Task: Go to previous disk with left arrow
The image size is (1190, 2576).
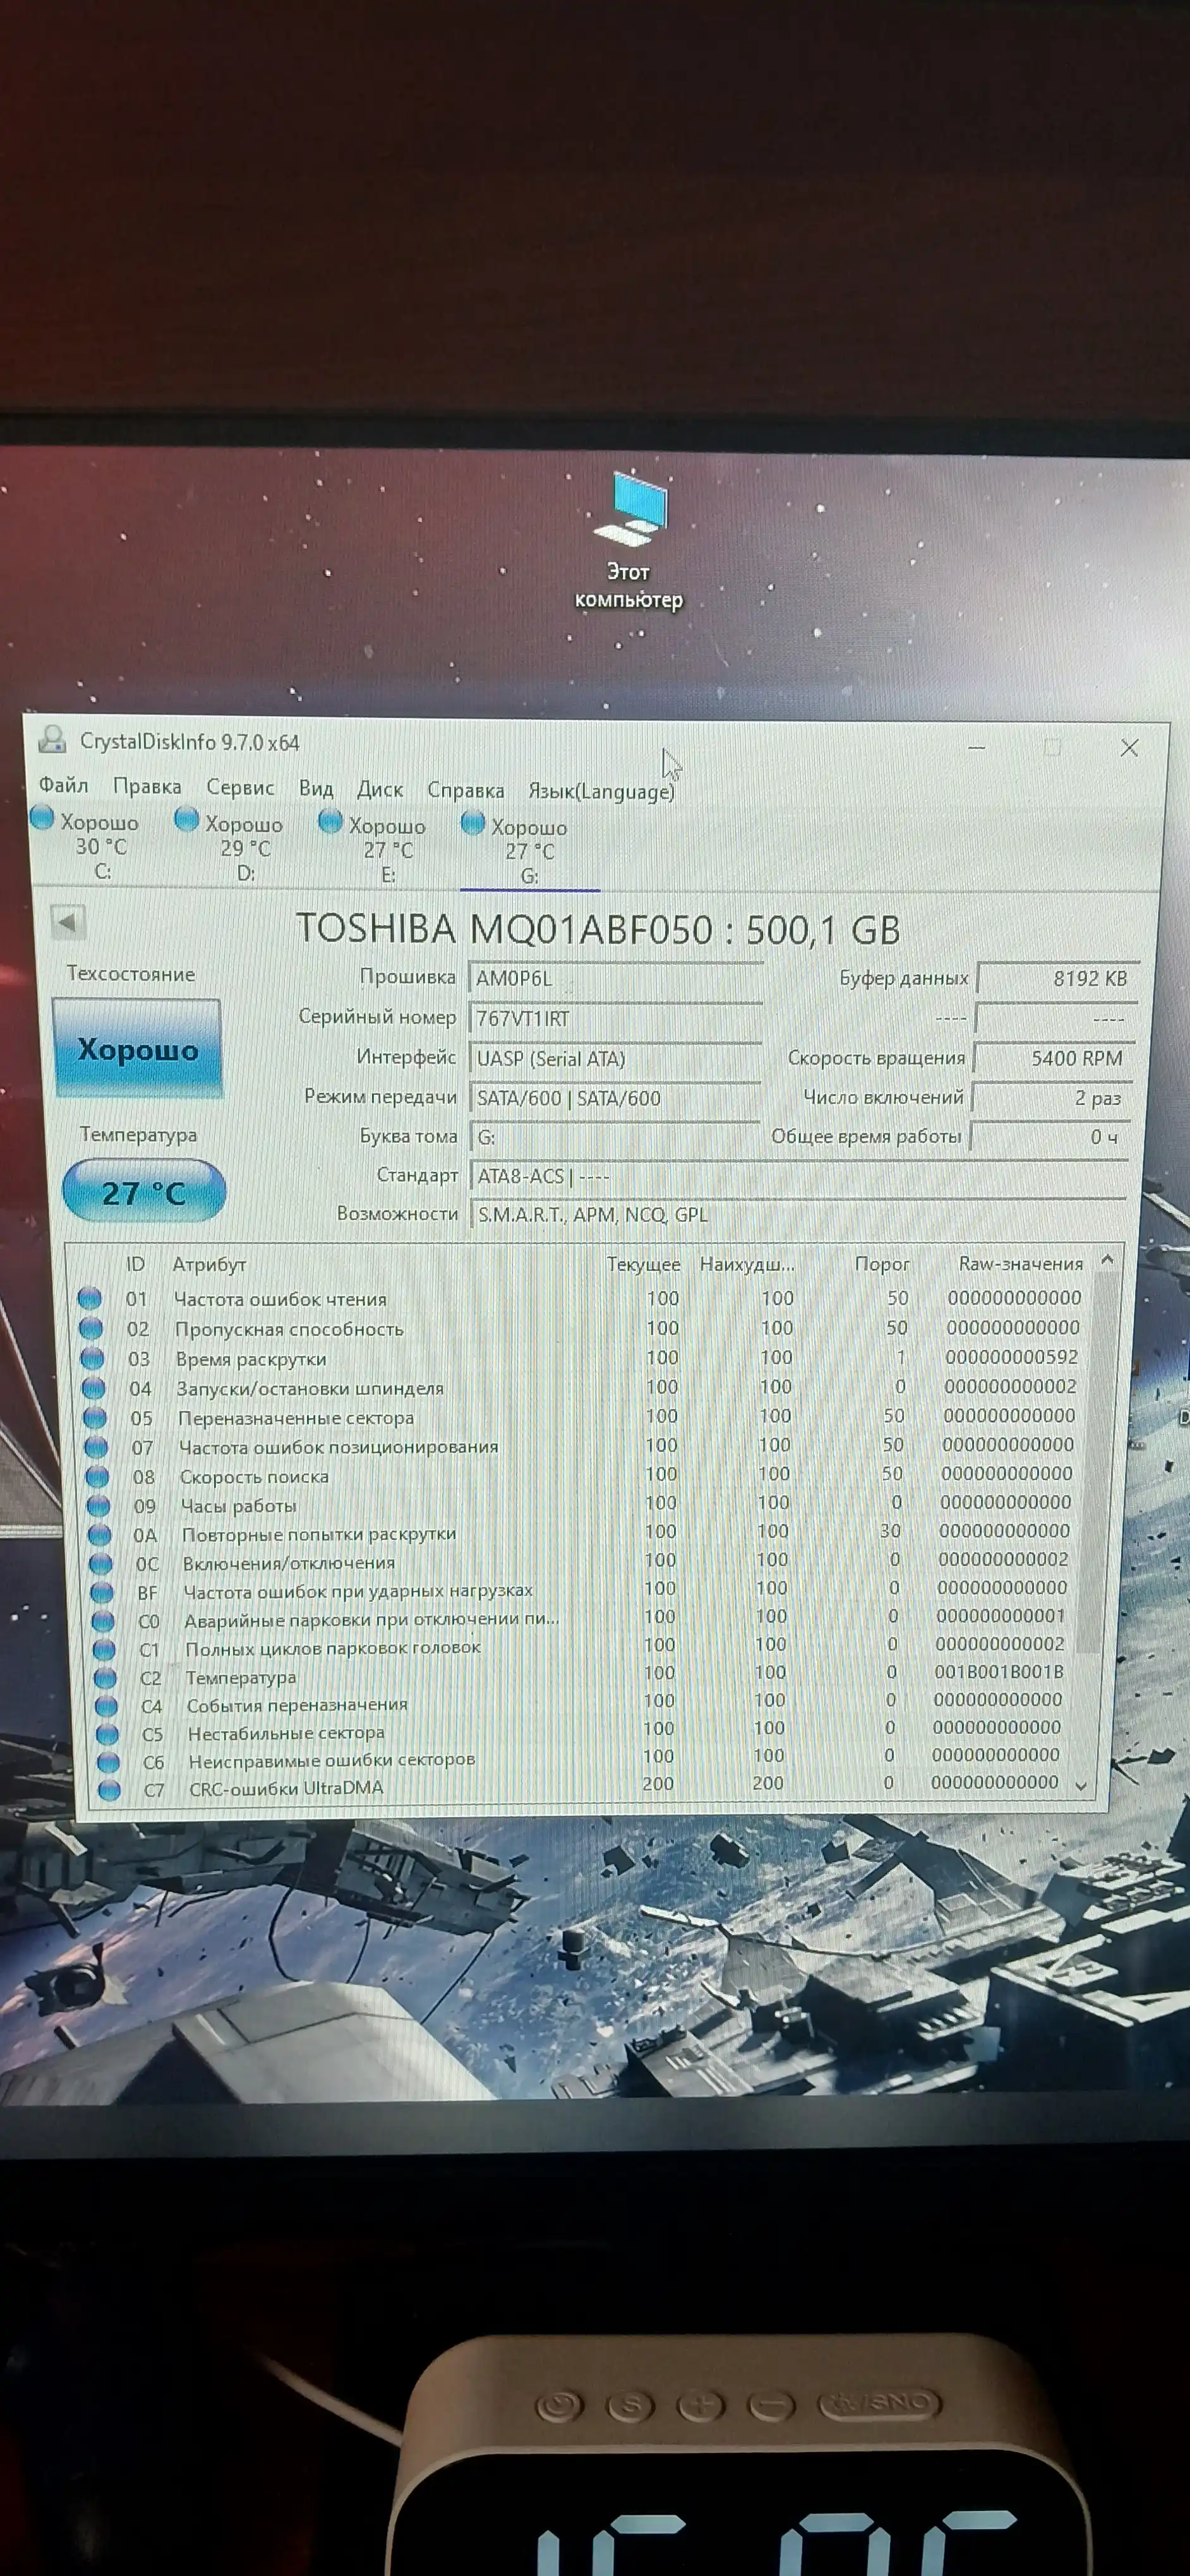Action: click(x=68, y=922)
